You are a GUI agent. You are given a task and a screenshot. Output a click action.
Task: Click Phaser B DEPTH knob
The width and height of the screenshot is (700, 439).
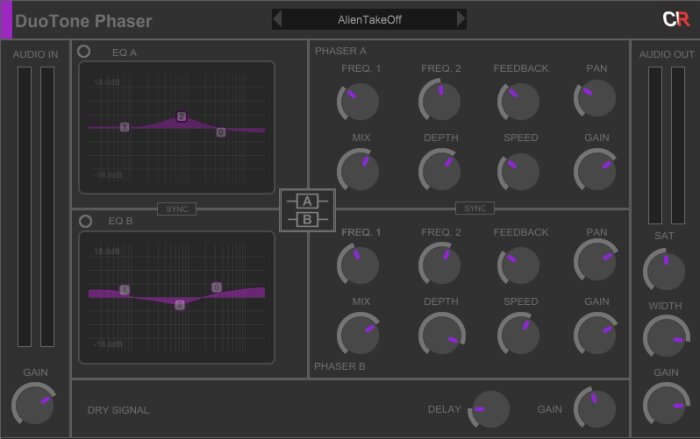[x=441, y=334]
